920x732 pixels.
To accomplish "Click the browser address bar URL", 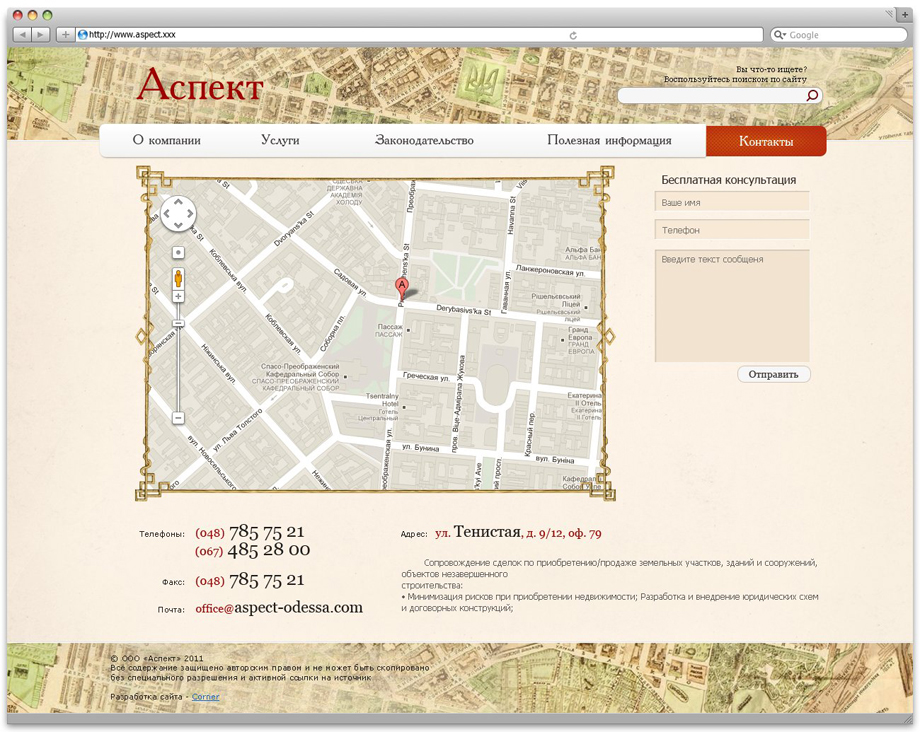I will pos(132,35).
